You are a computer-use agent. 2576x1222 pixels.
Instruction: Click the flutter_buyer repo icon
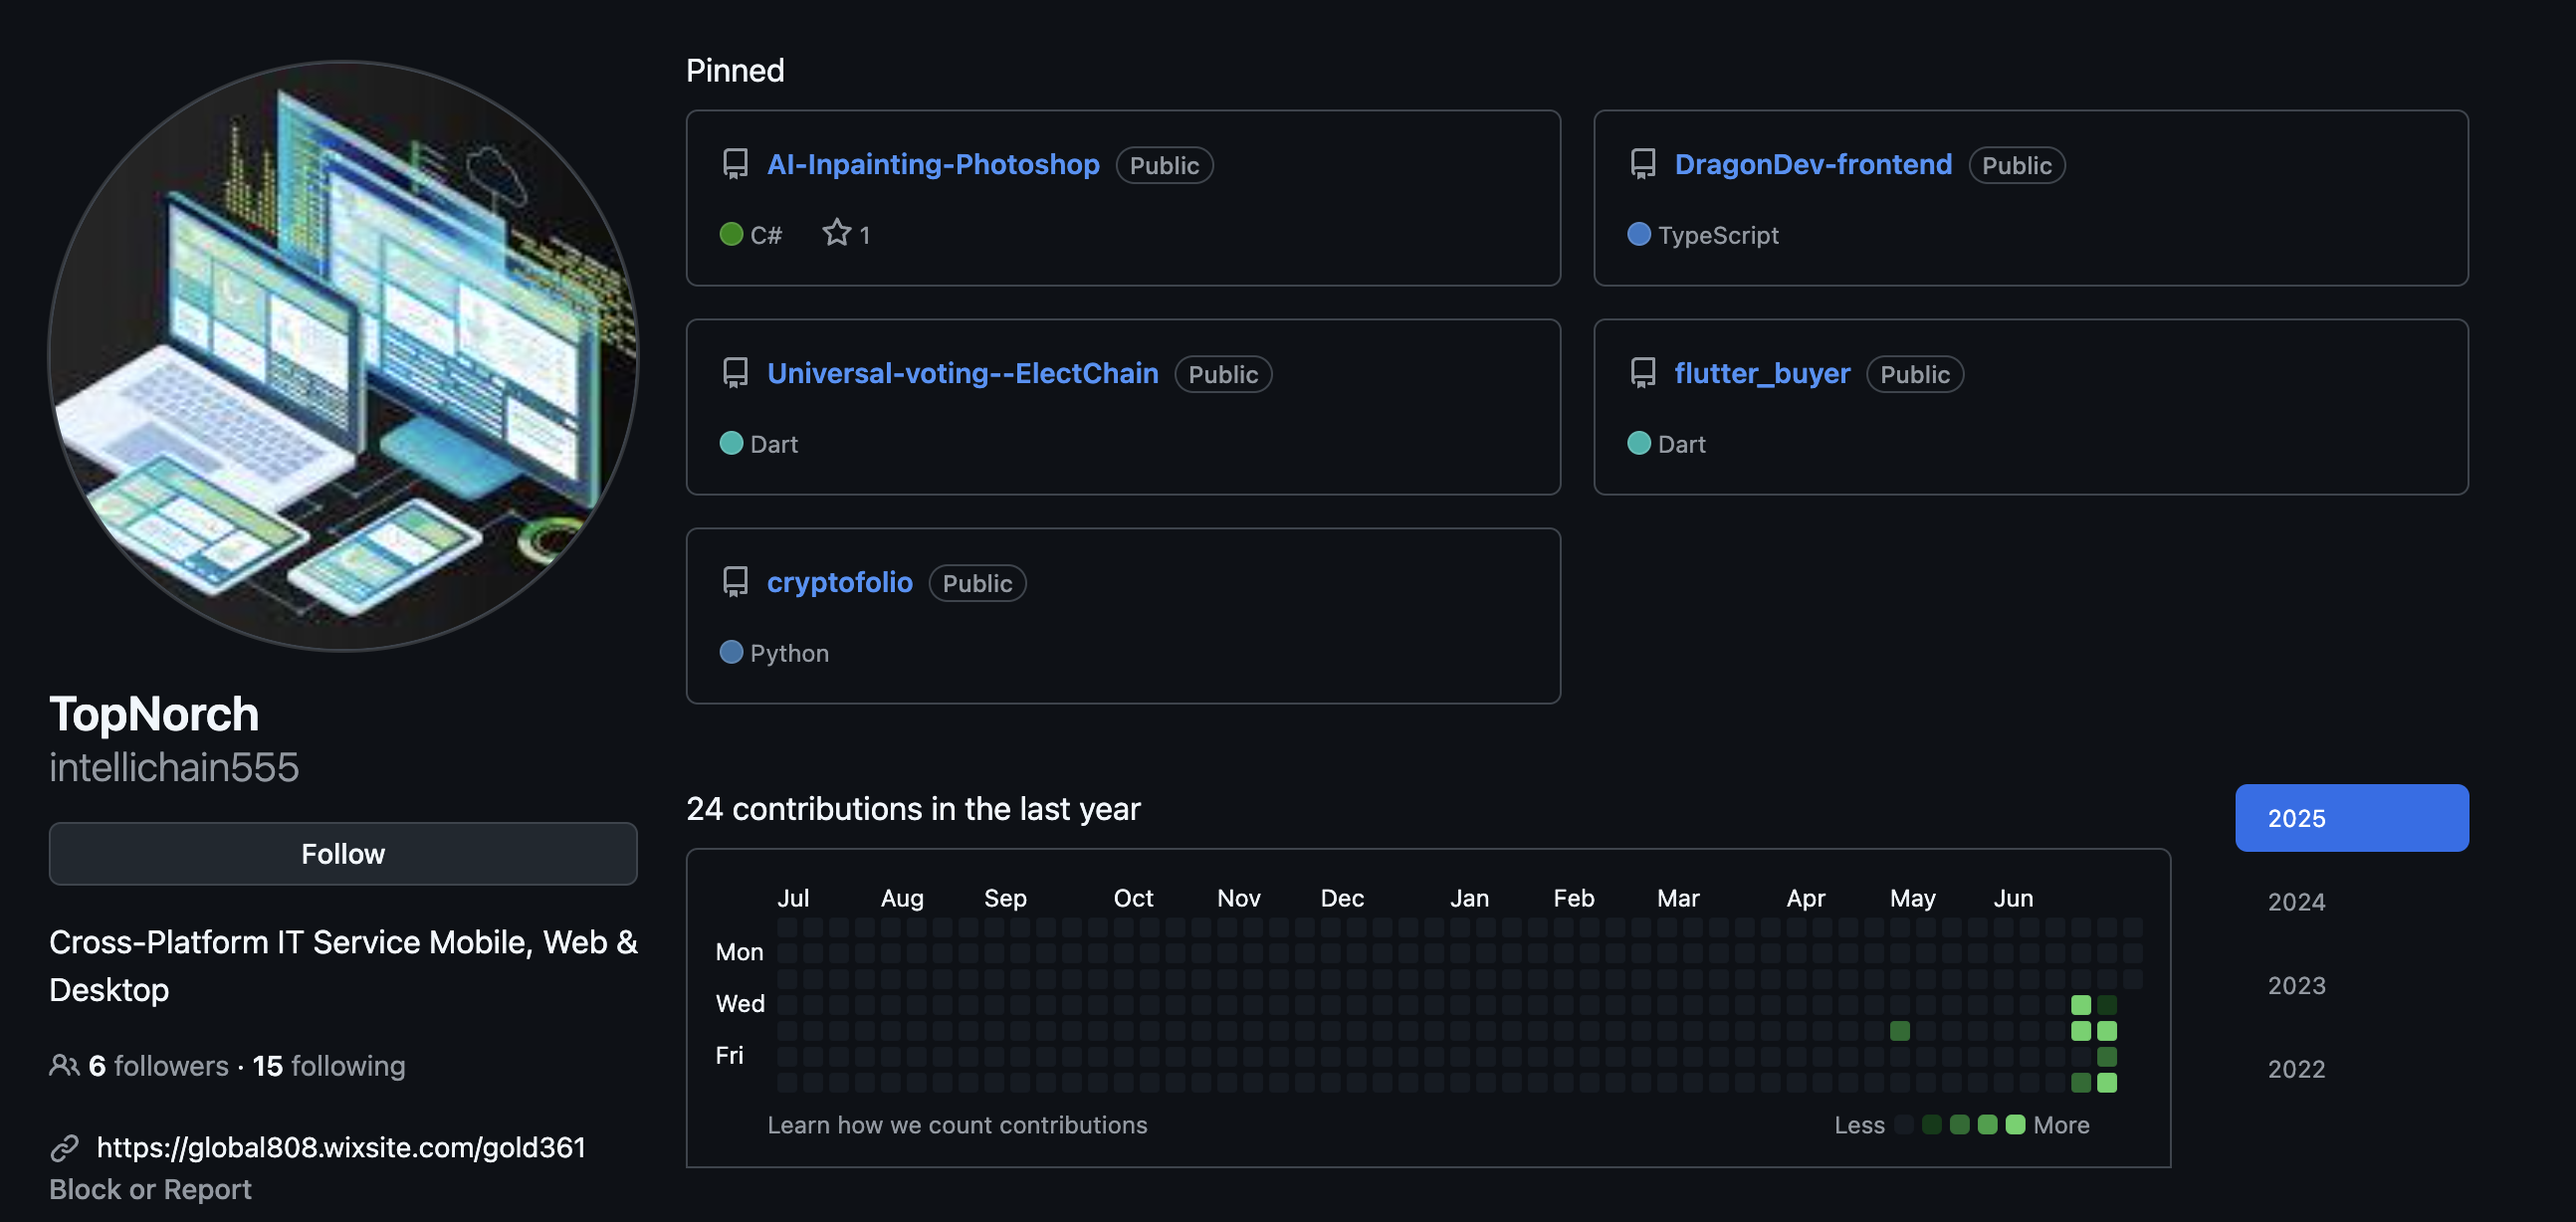point(1642,373)
